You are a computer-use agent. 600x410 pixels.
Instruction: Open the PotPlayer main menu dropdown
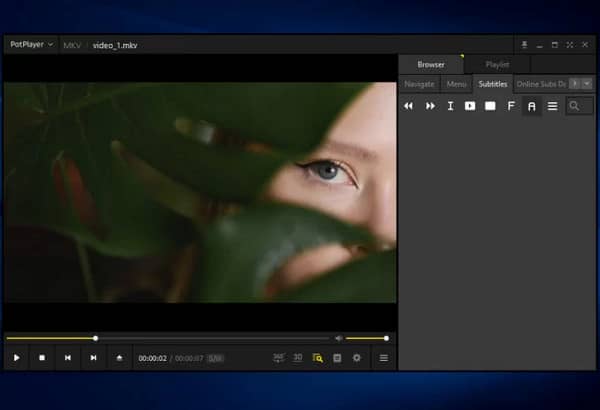pyautogui.click(x=31, y=44)
